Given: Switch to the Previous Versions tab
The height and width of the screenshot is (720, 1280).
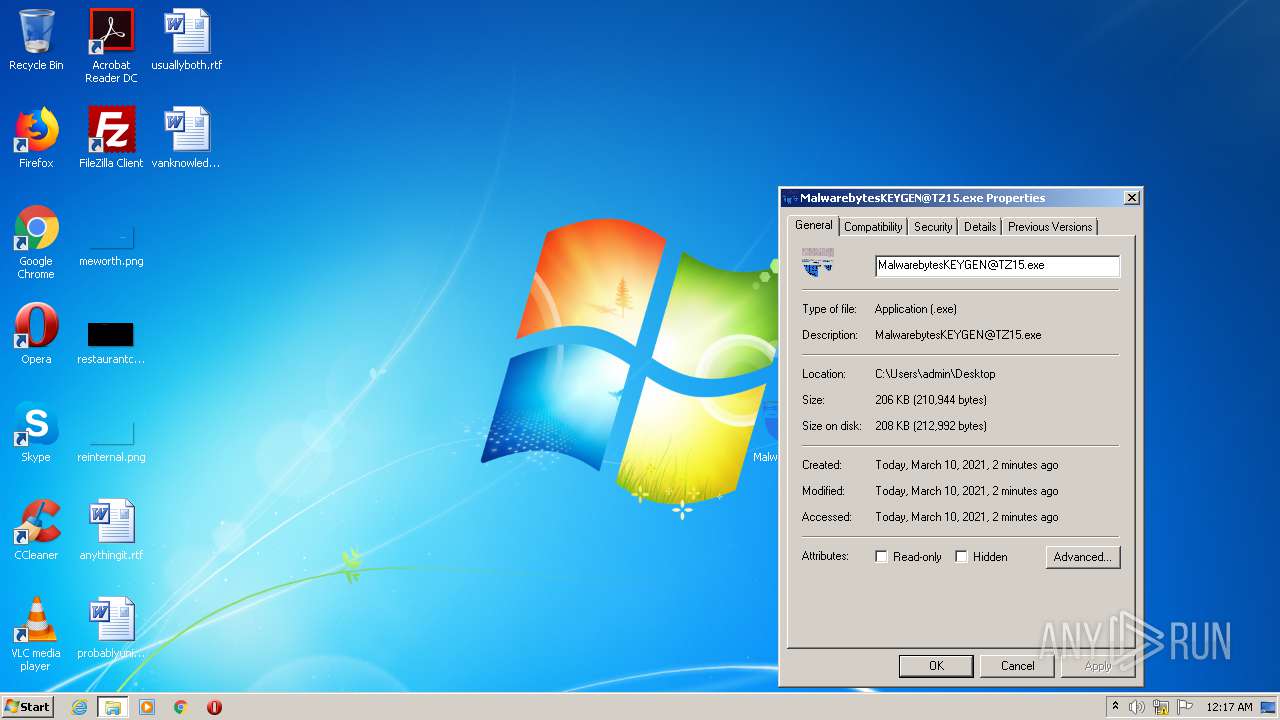Looking at the screenshot, I should click(1050, 227).
